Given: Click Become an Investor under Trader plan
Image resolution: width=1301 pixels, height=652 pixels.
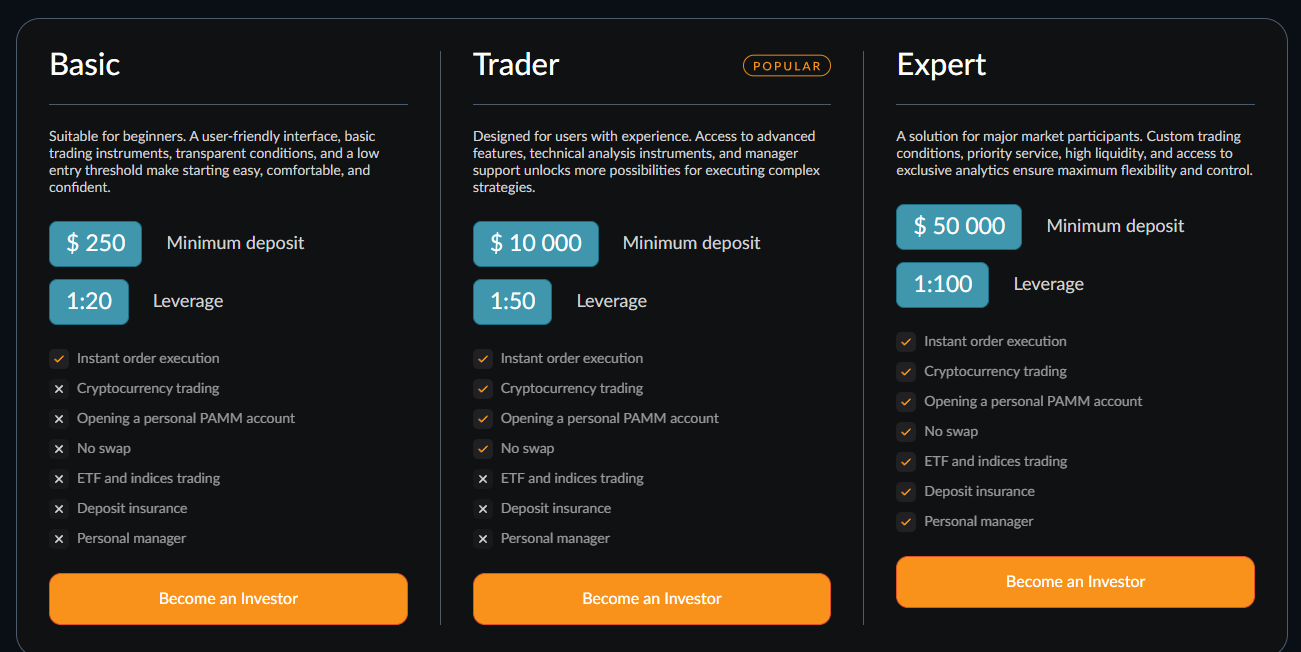Looking at the screenshot, I should (x=651, y=598).
